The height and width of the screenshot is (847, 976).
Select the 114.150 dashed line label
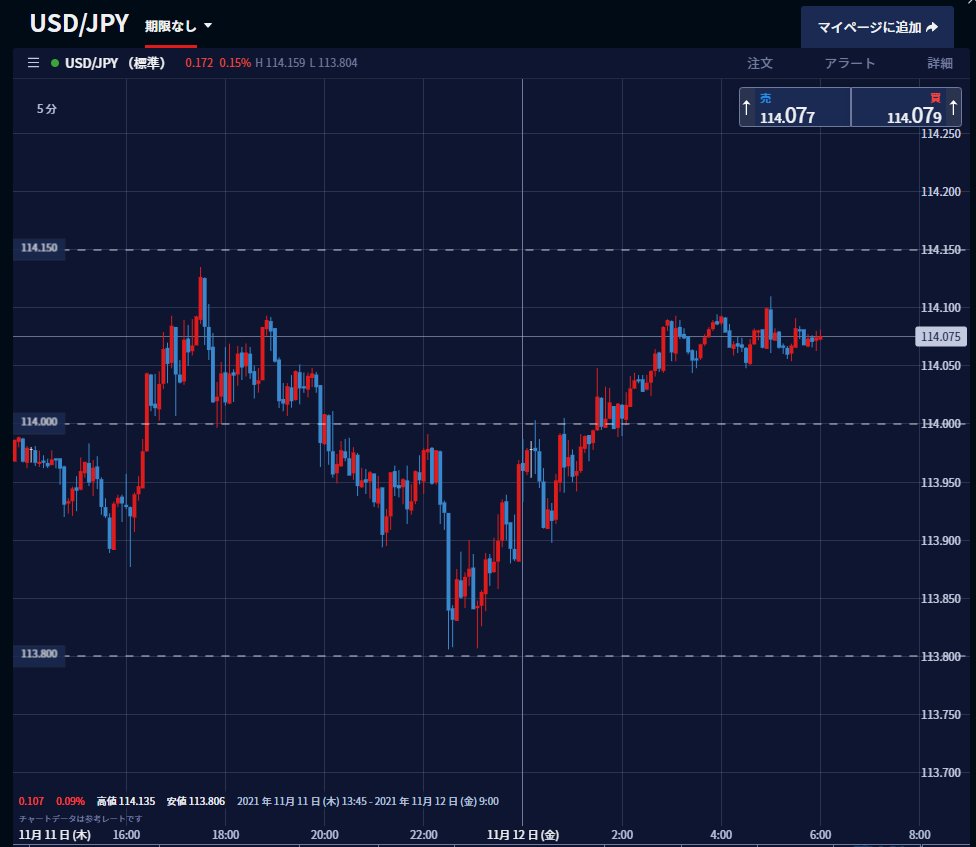click(x=39, y=248)
